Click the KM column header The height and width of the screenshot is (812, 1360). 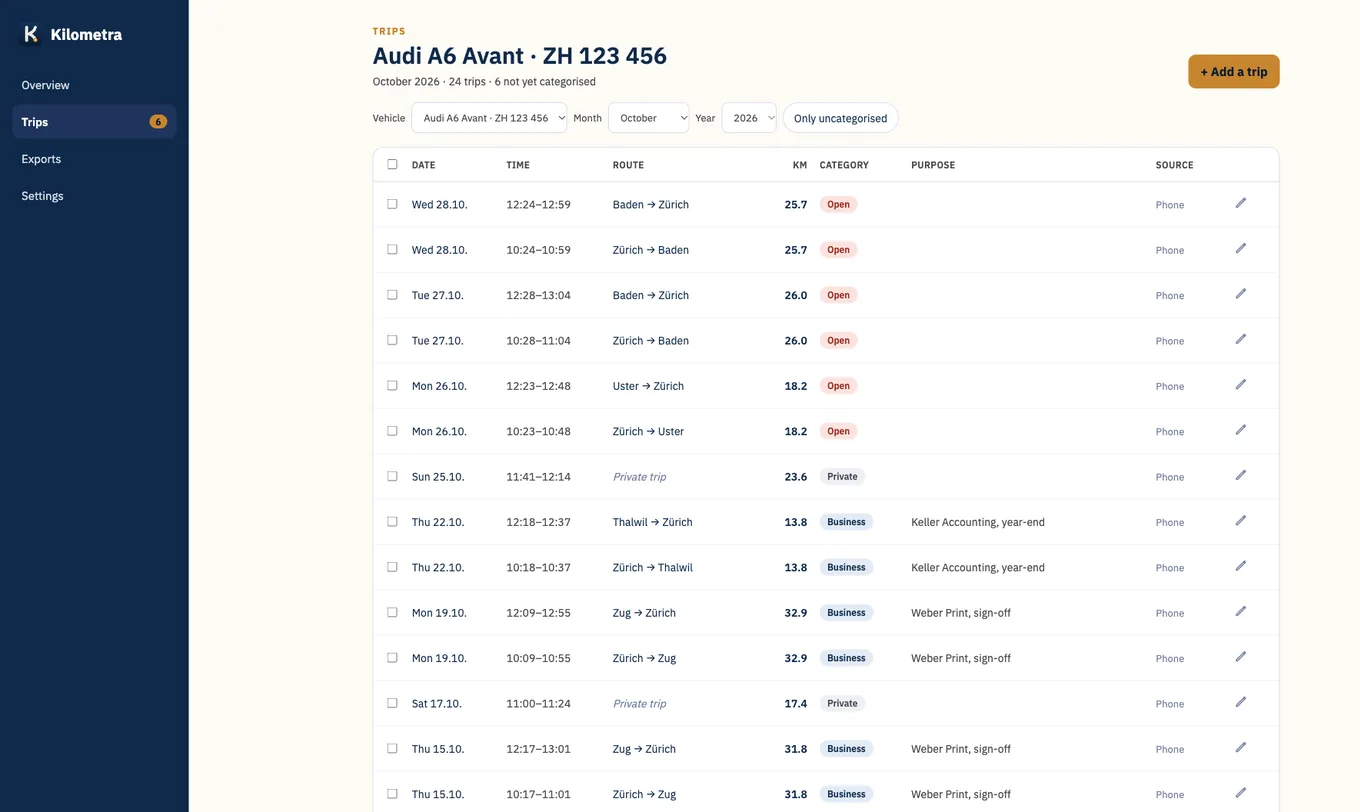[799, 165]
